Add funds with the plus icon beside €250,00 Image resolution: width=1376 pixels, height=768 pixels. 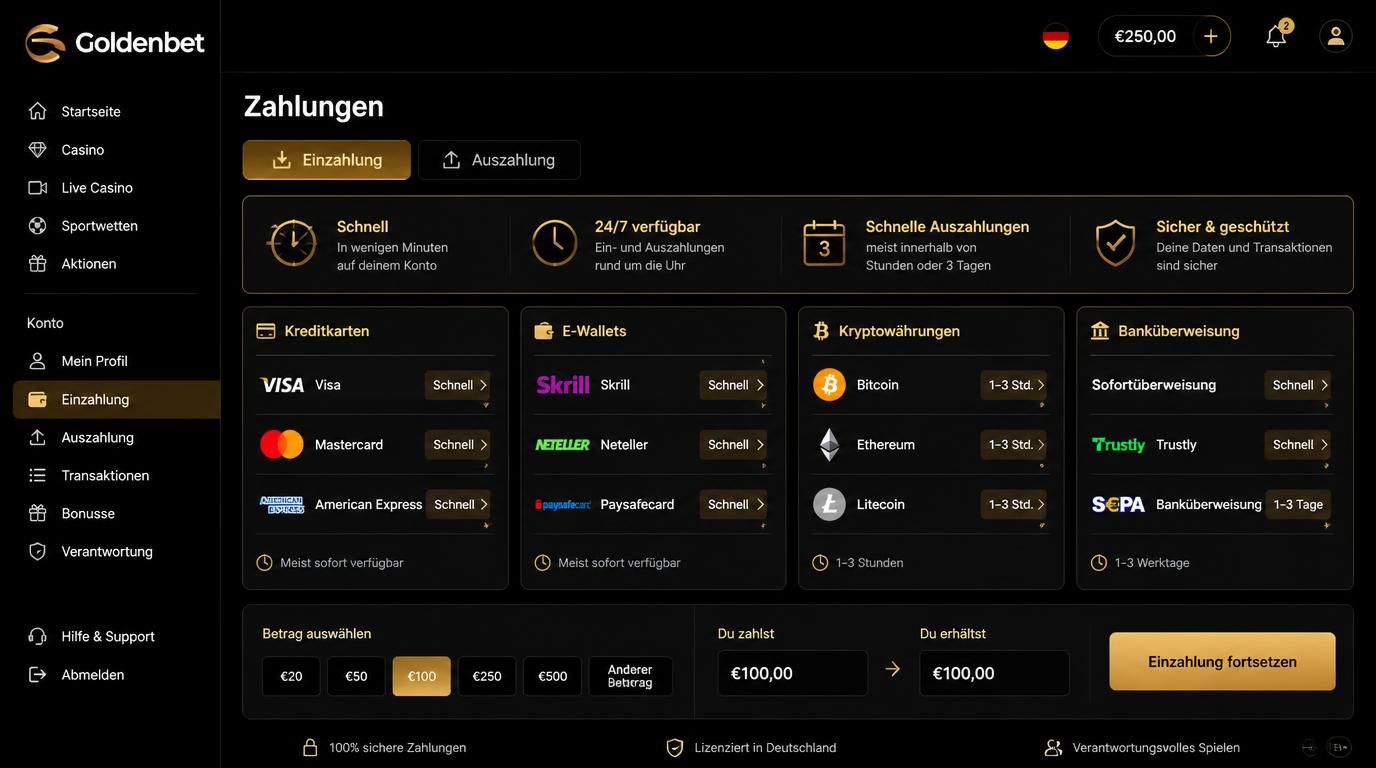(1210, 36)
